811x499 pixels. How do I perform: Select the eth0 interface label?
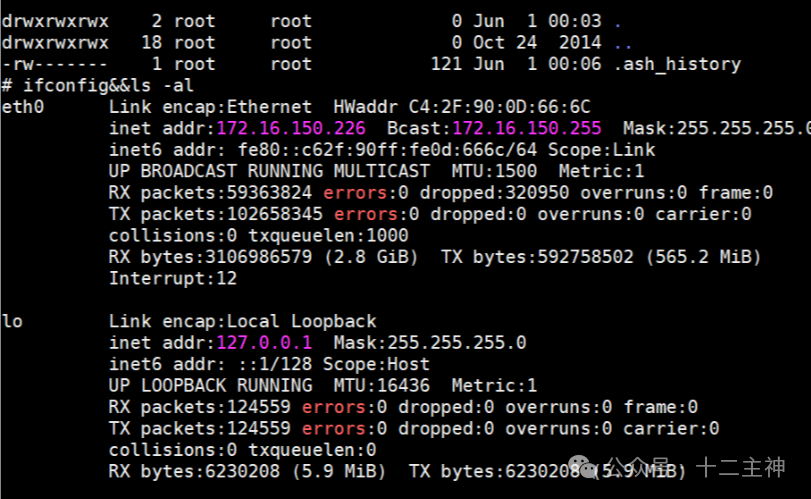point(23,107)
